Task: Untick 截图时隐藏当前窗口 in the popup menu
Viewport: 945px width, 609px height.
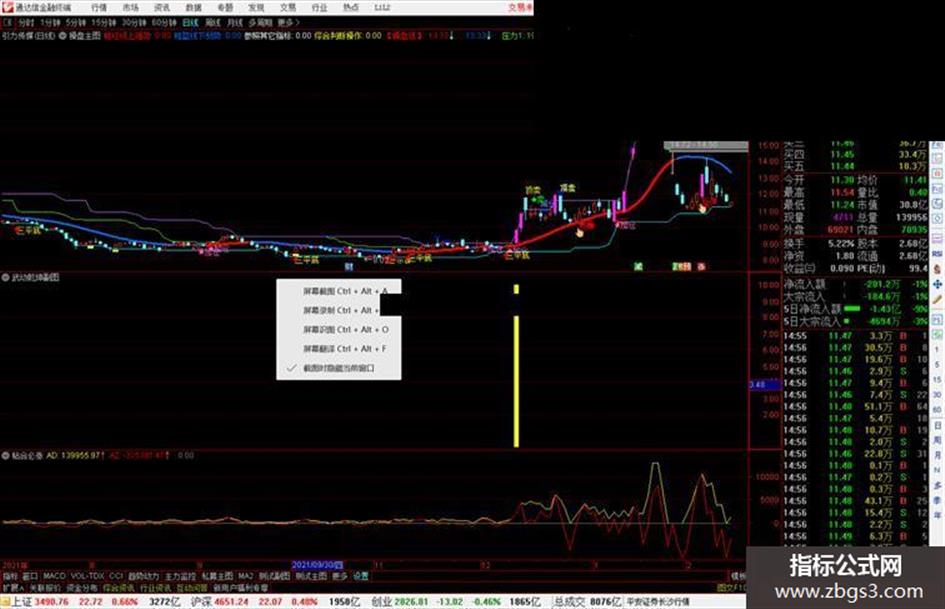Action: 339,368
